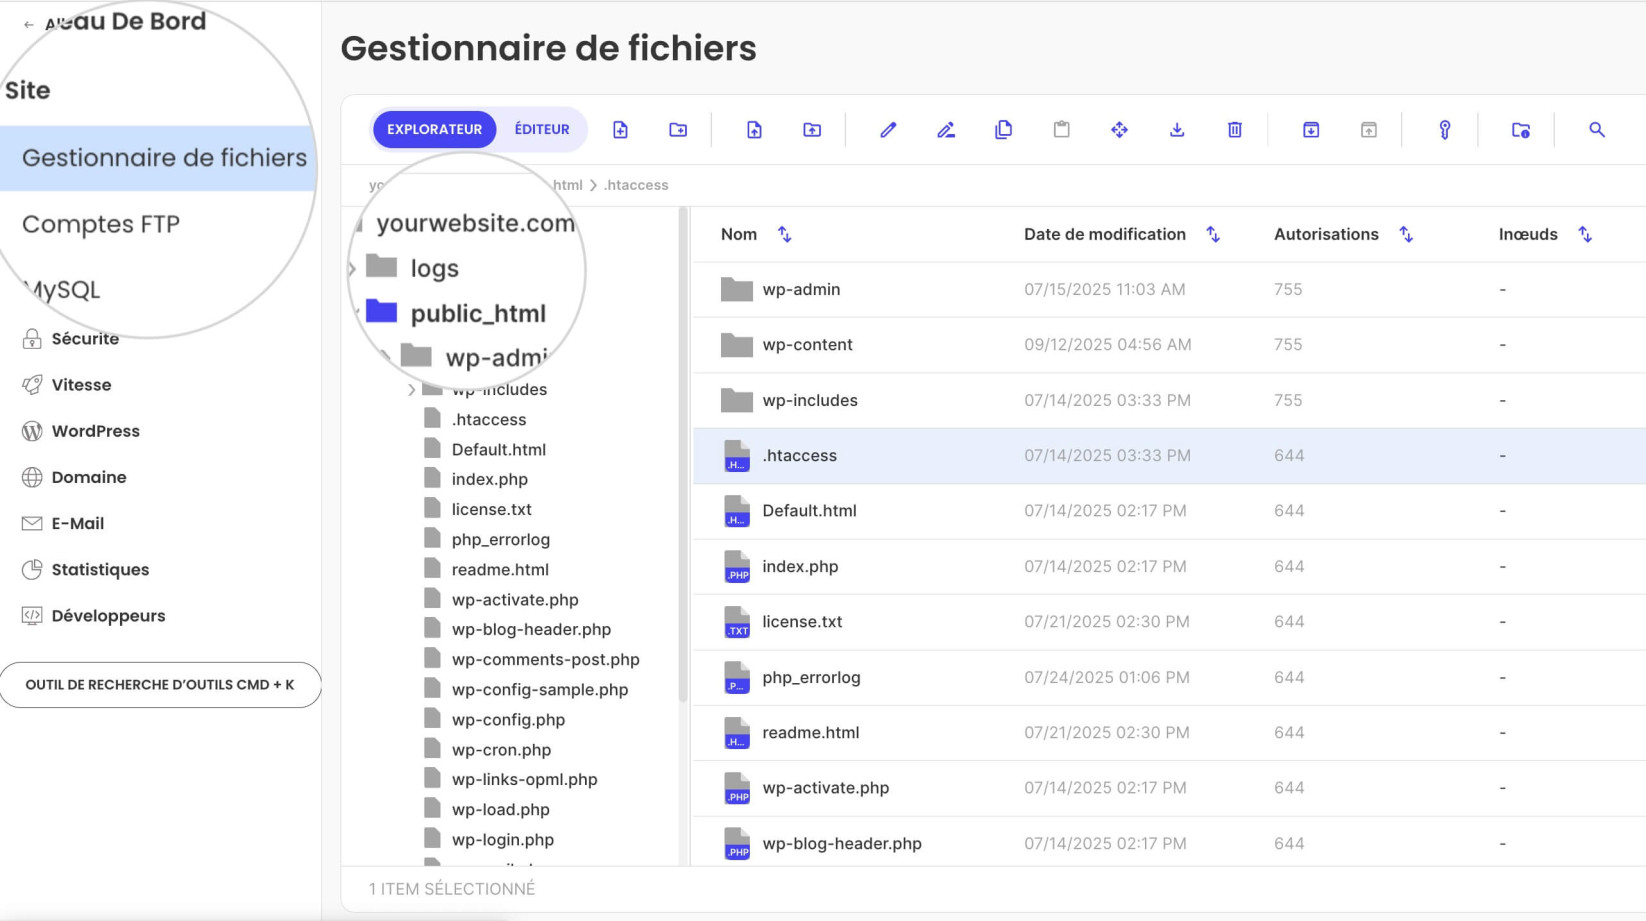Click the trash delete icon
Screen dimensions: 1646x921
[x=1235, y=130]
